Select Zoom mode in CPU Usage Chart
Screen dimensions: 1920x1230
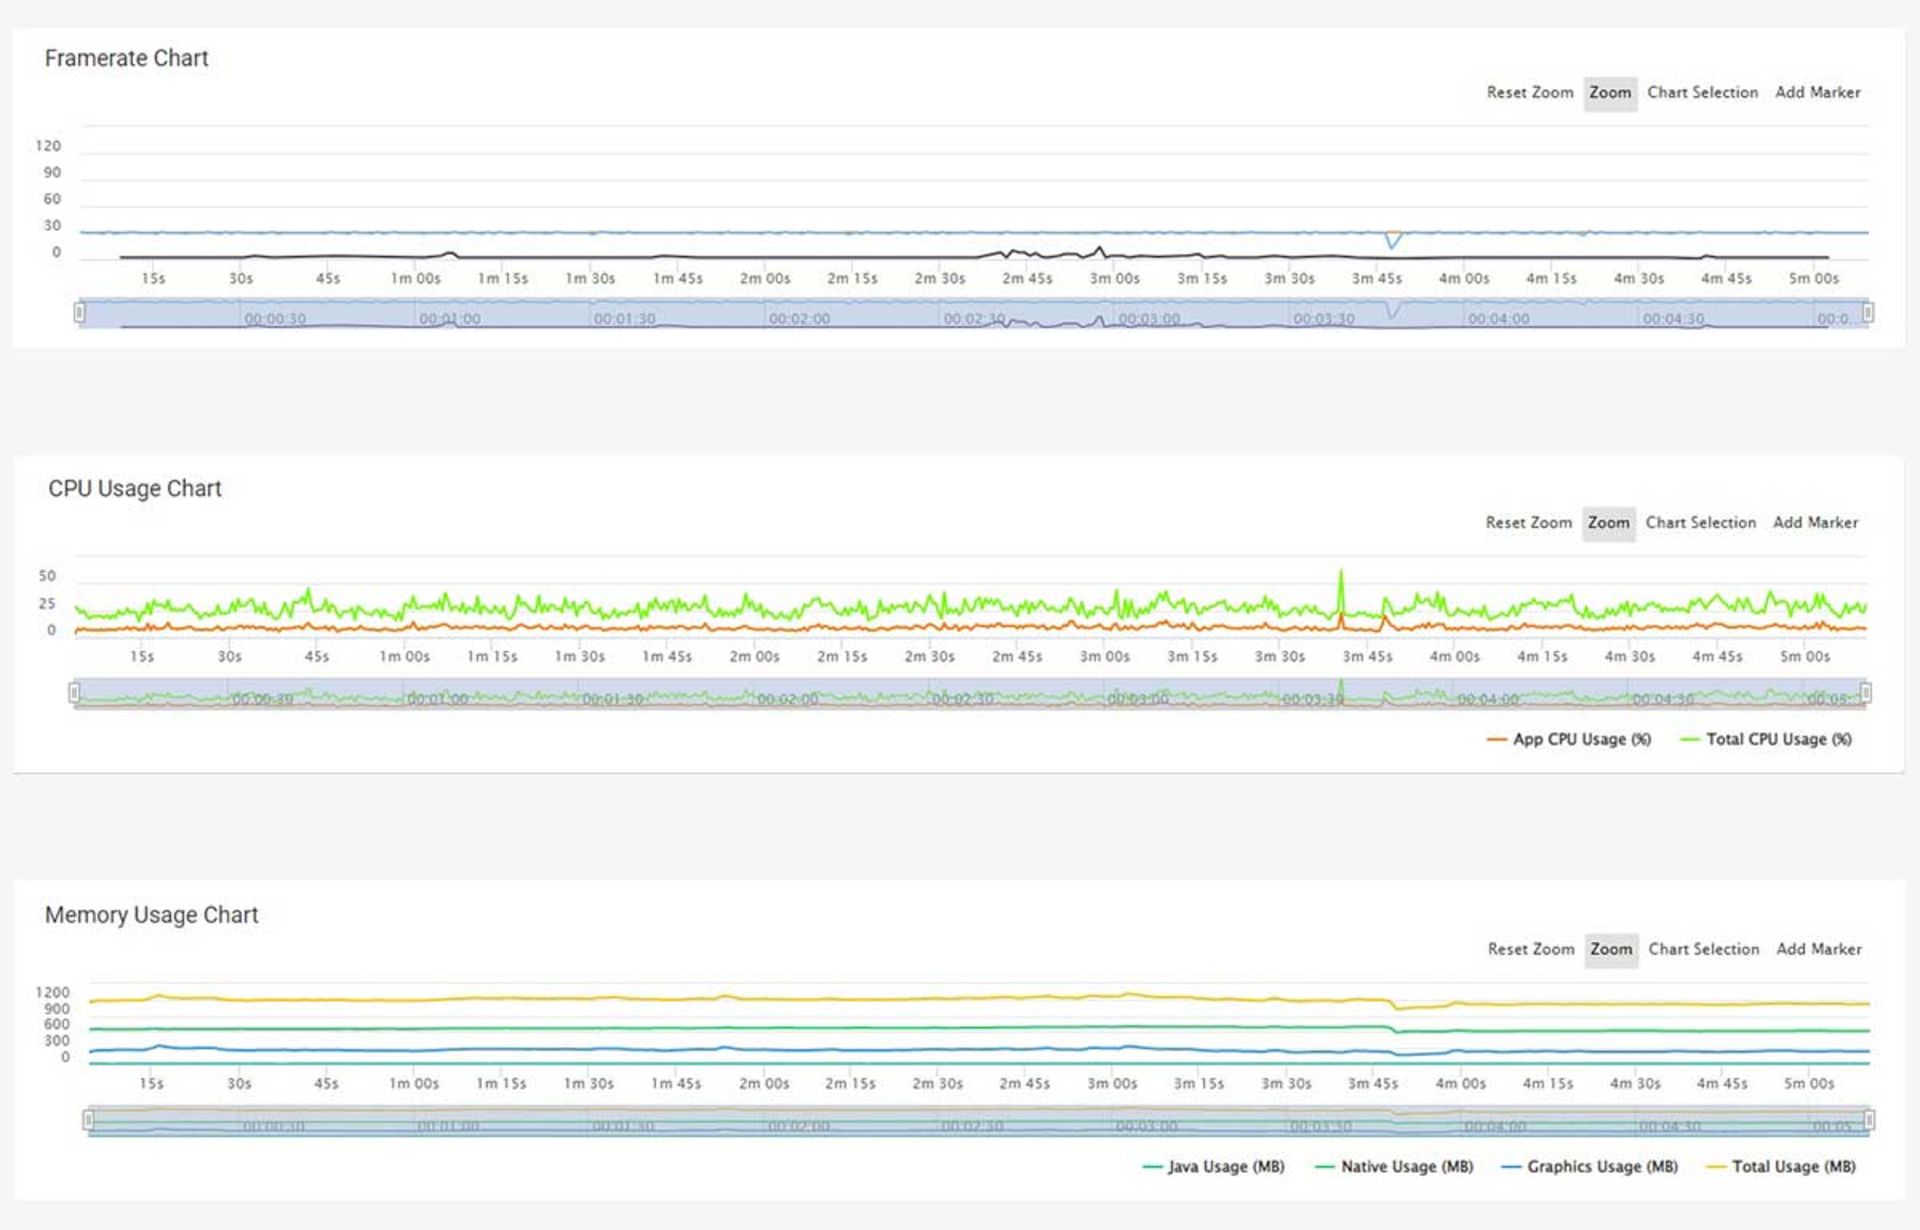[1609, 523]
